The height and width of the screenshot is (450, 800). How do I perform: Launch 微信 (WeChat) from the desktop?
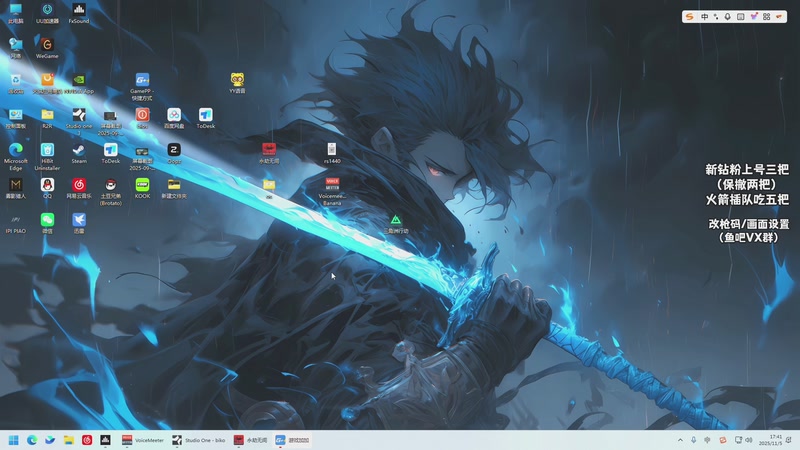click(47, 223)
